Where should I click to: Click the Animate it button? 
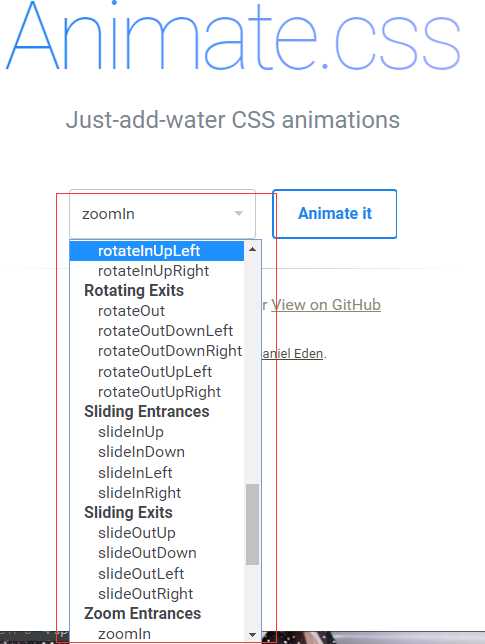pyautogui.click(x=334, y=214)
